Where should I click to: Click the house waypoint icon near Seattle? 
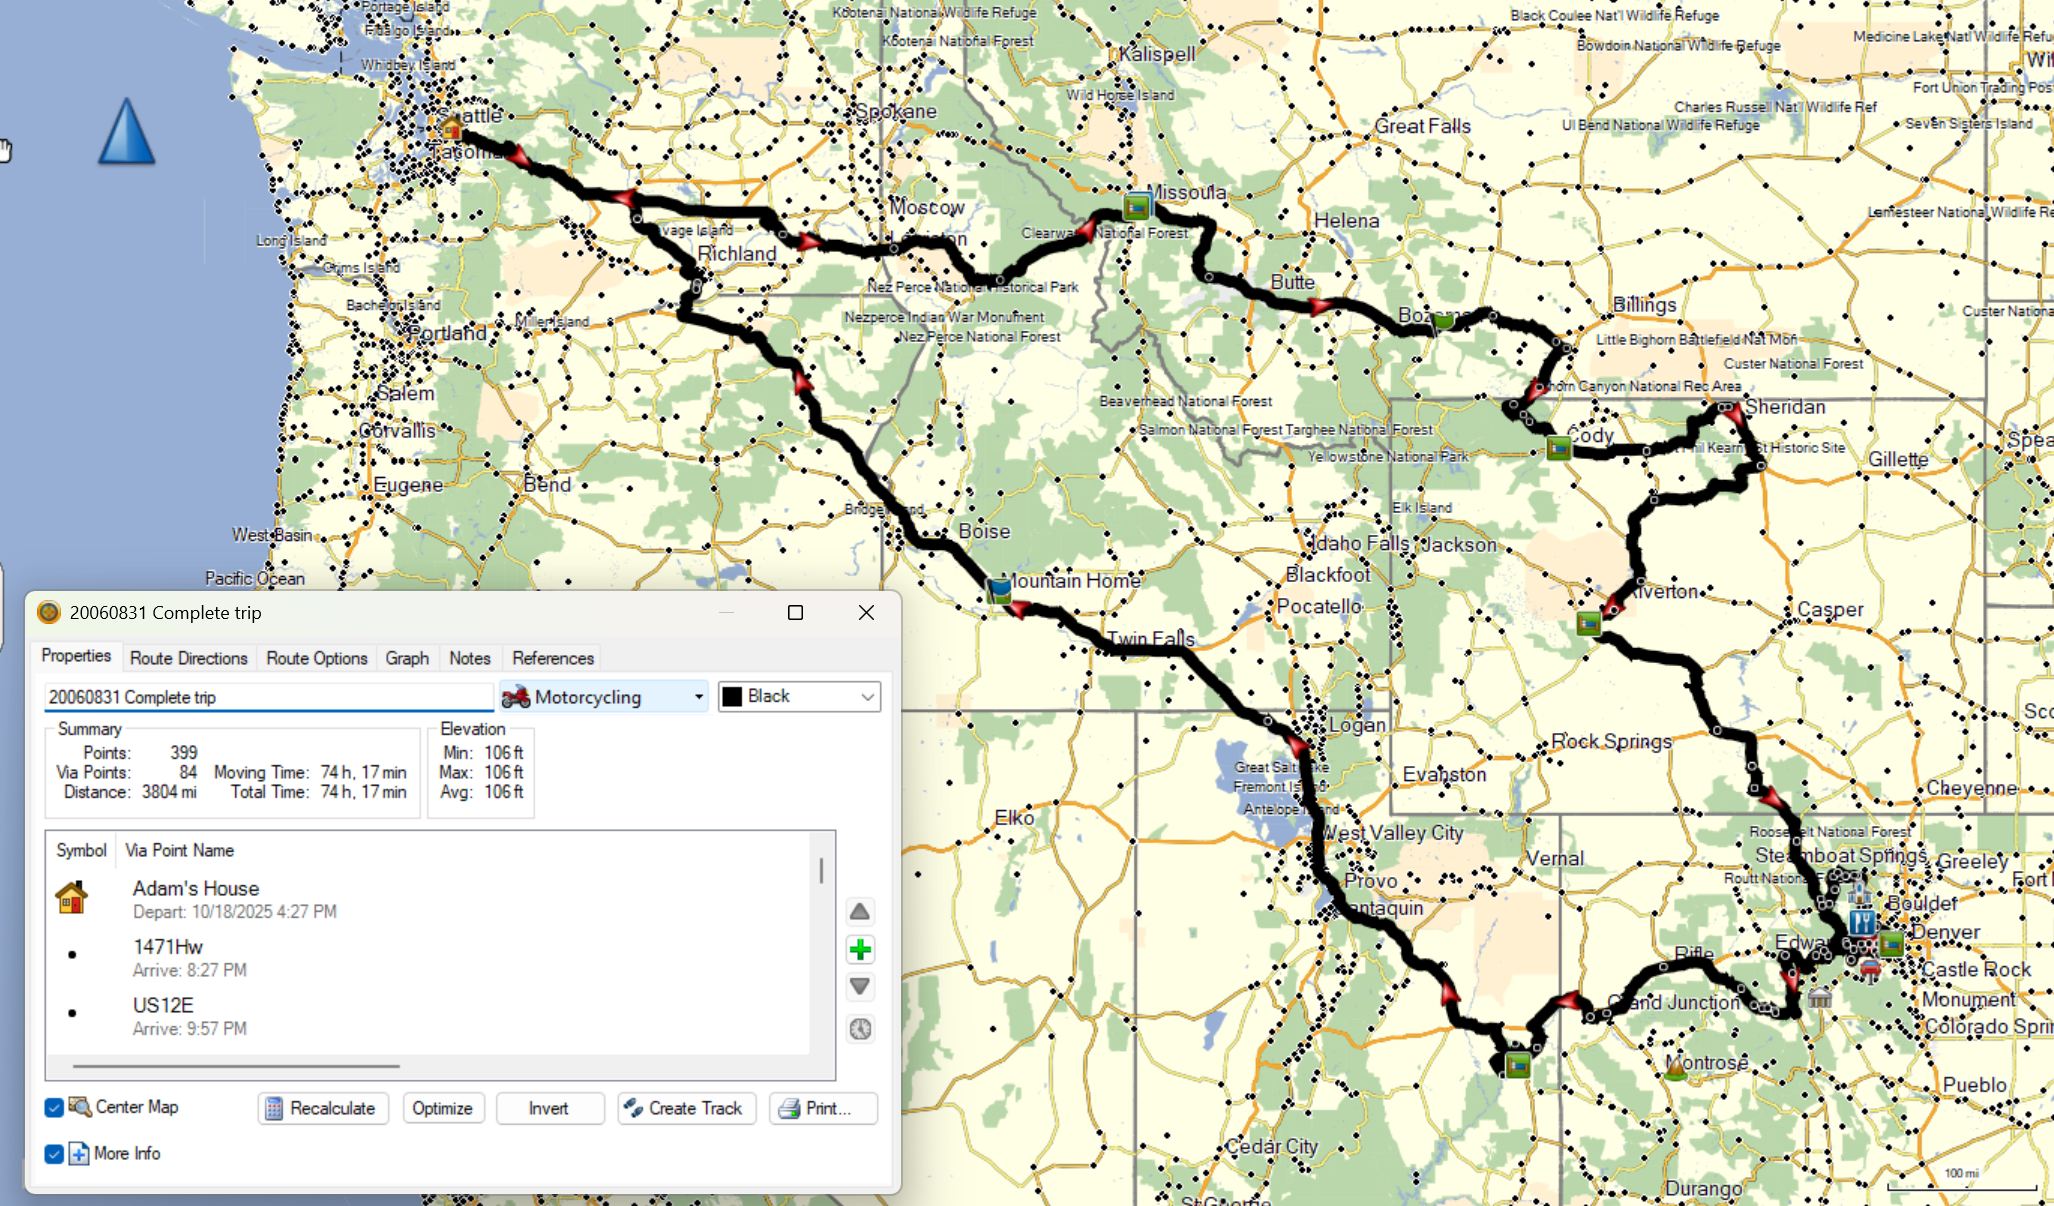[x=452, y=129]
